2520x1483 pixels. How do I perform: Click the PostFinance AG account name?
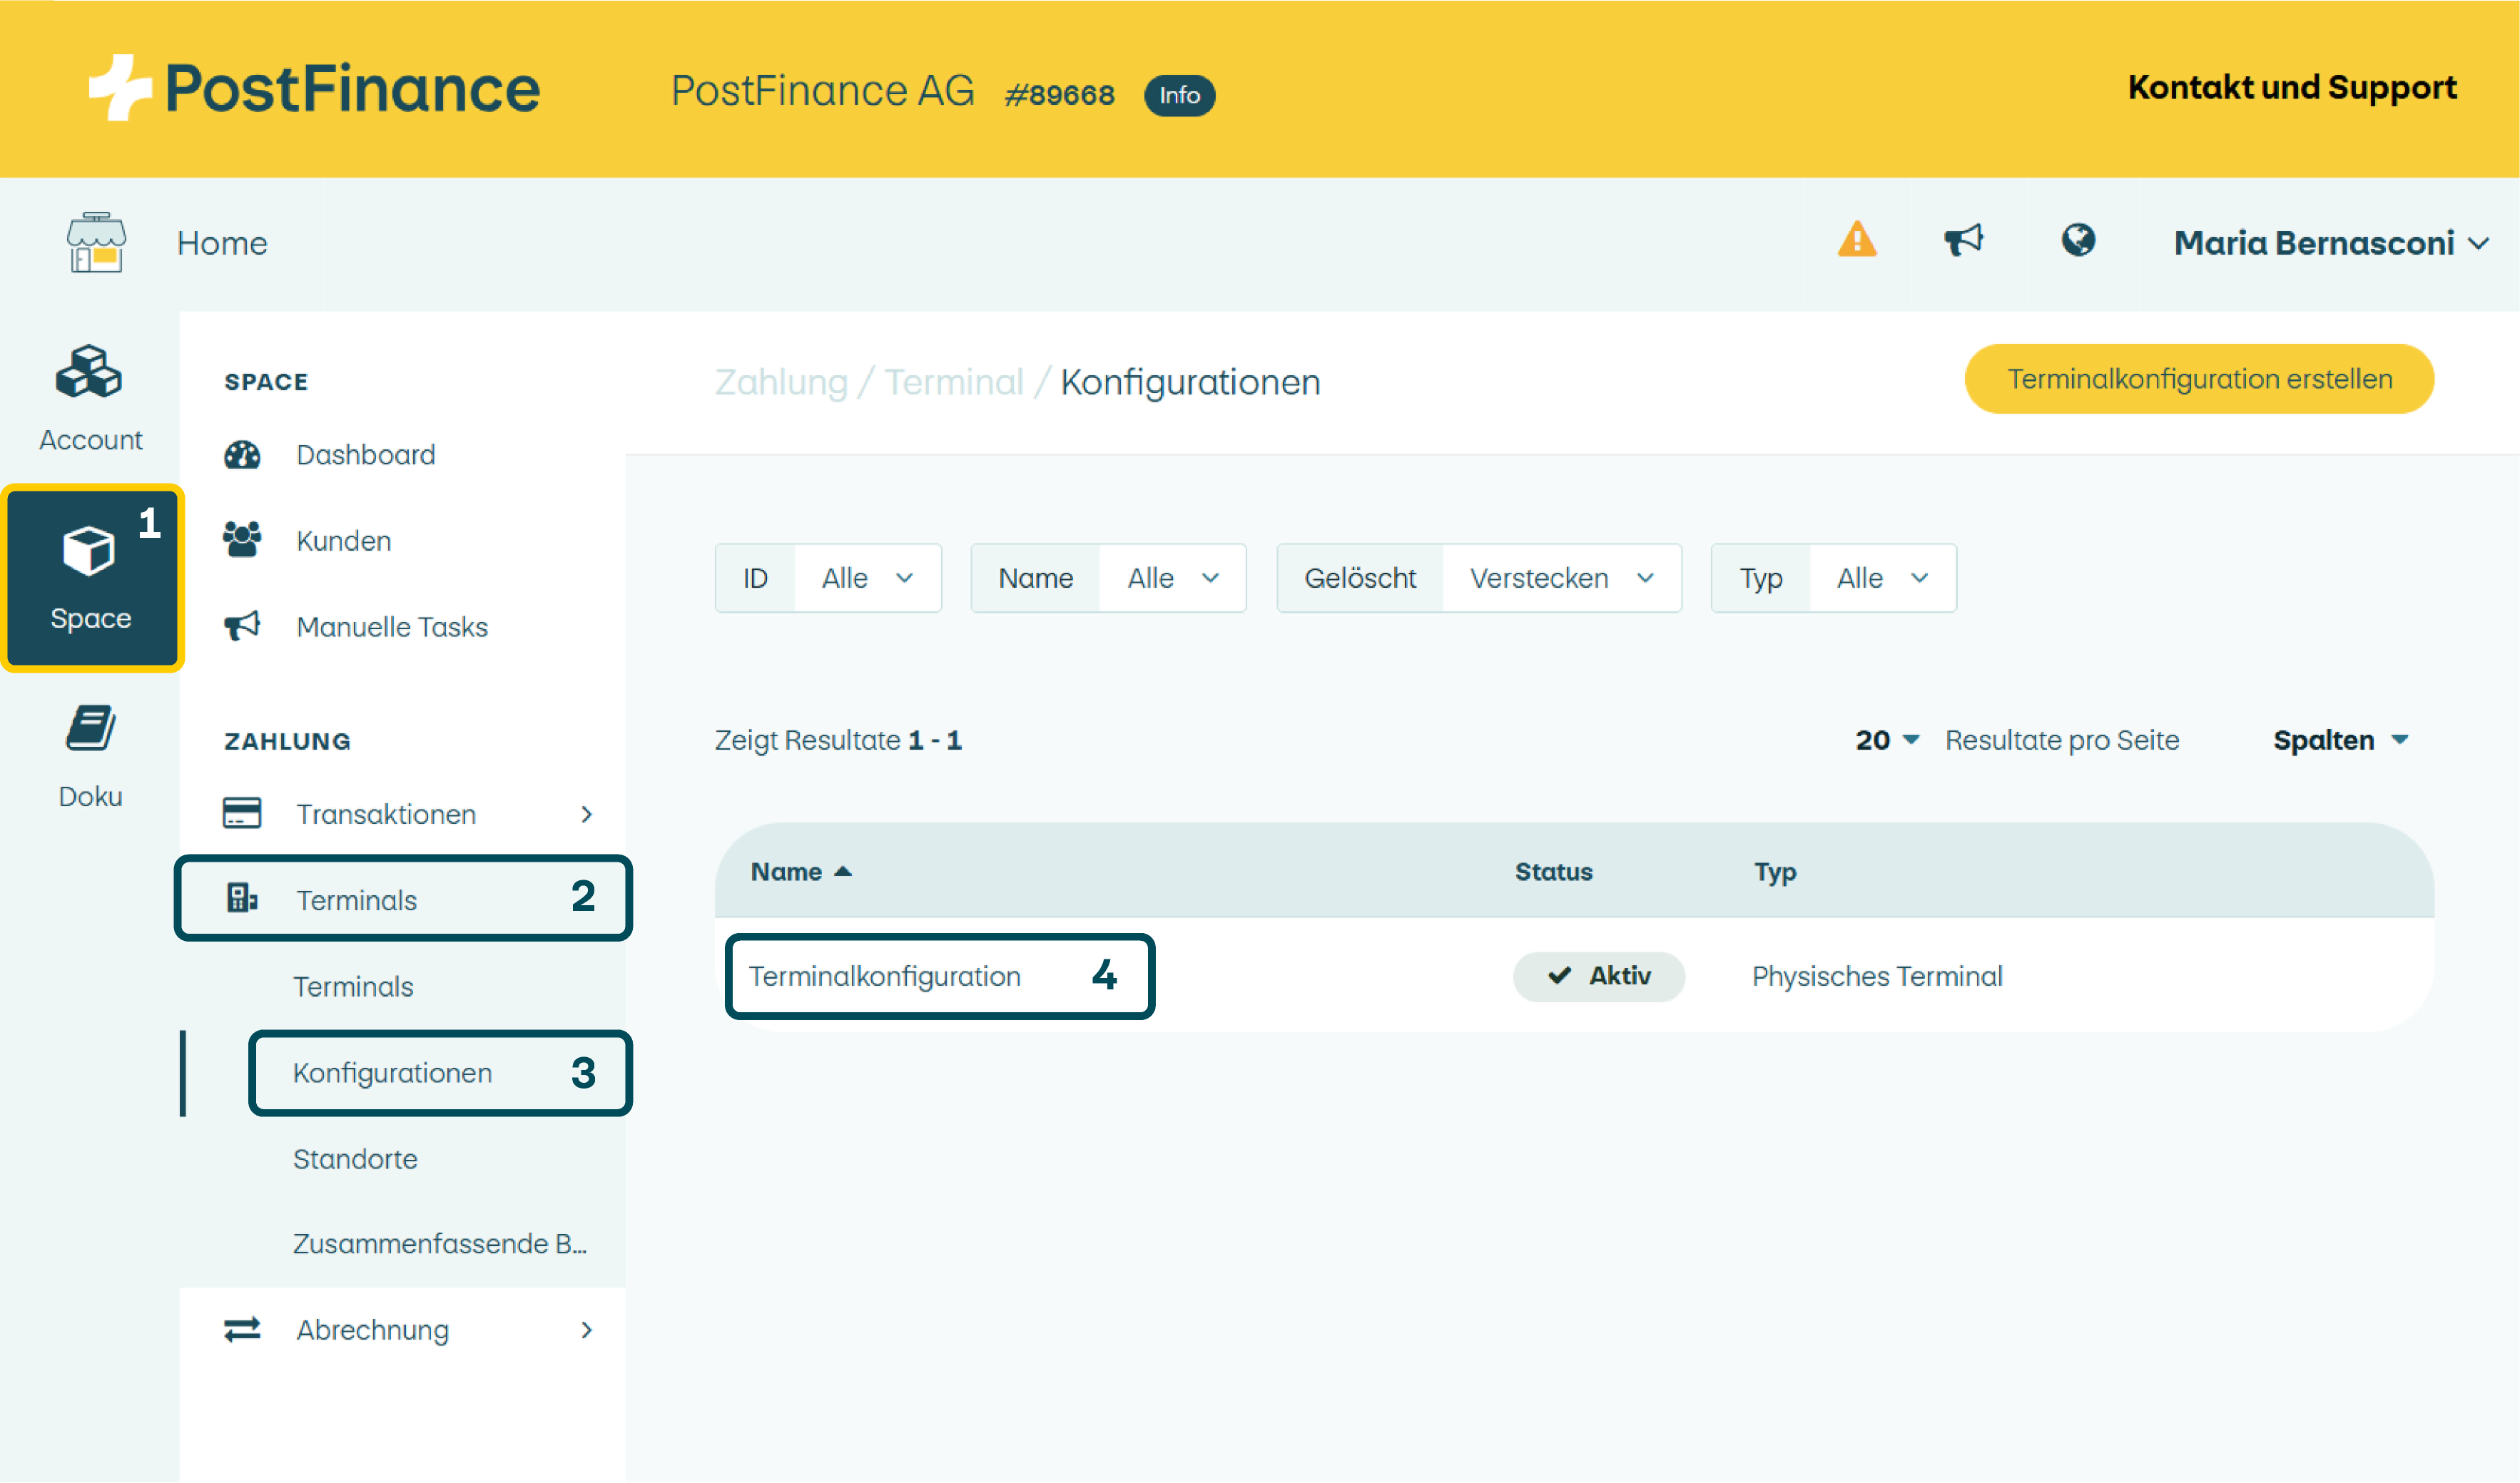click(x=822, y=91)
